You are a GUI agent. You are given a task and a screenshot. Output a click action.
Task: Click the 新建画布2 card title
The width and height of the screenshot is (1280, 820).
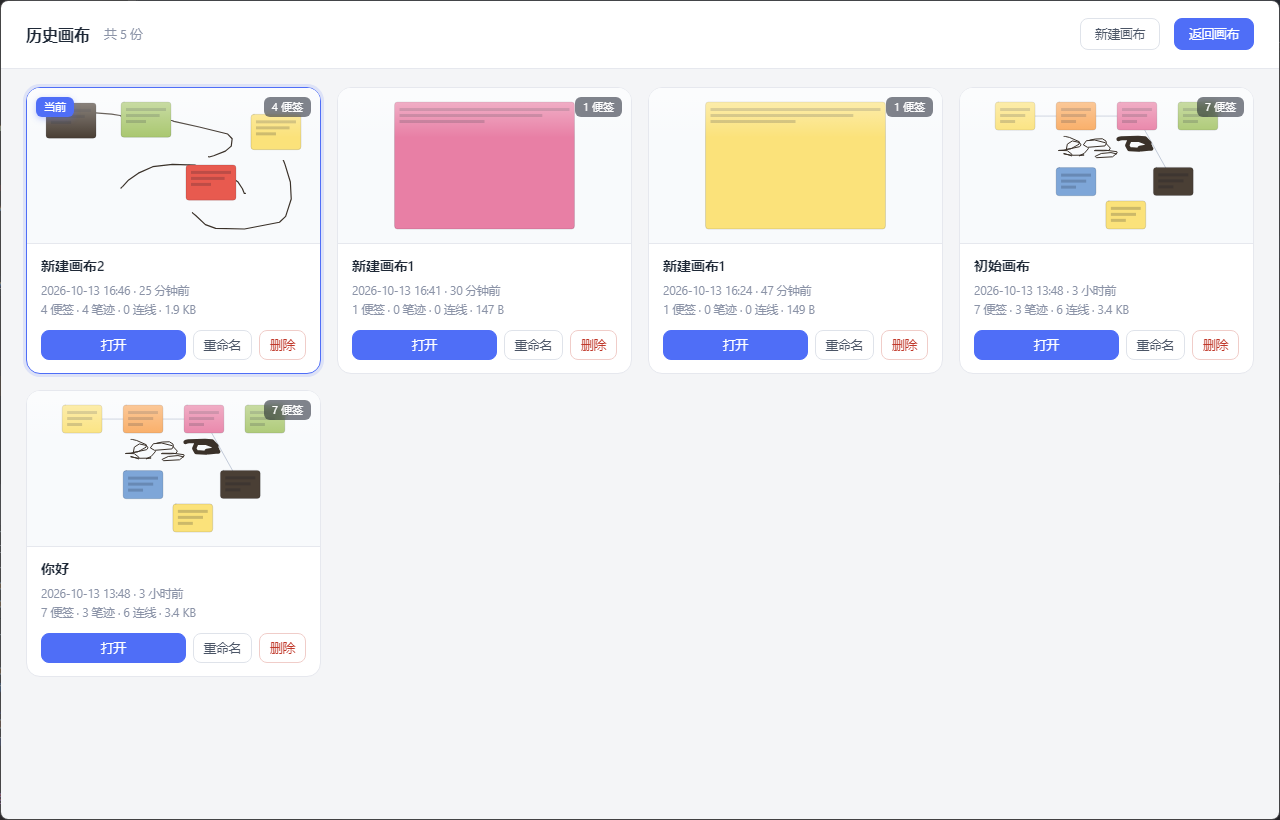tap(73, 266)
